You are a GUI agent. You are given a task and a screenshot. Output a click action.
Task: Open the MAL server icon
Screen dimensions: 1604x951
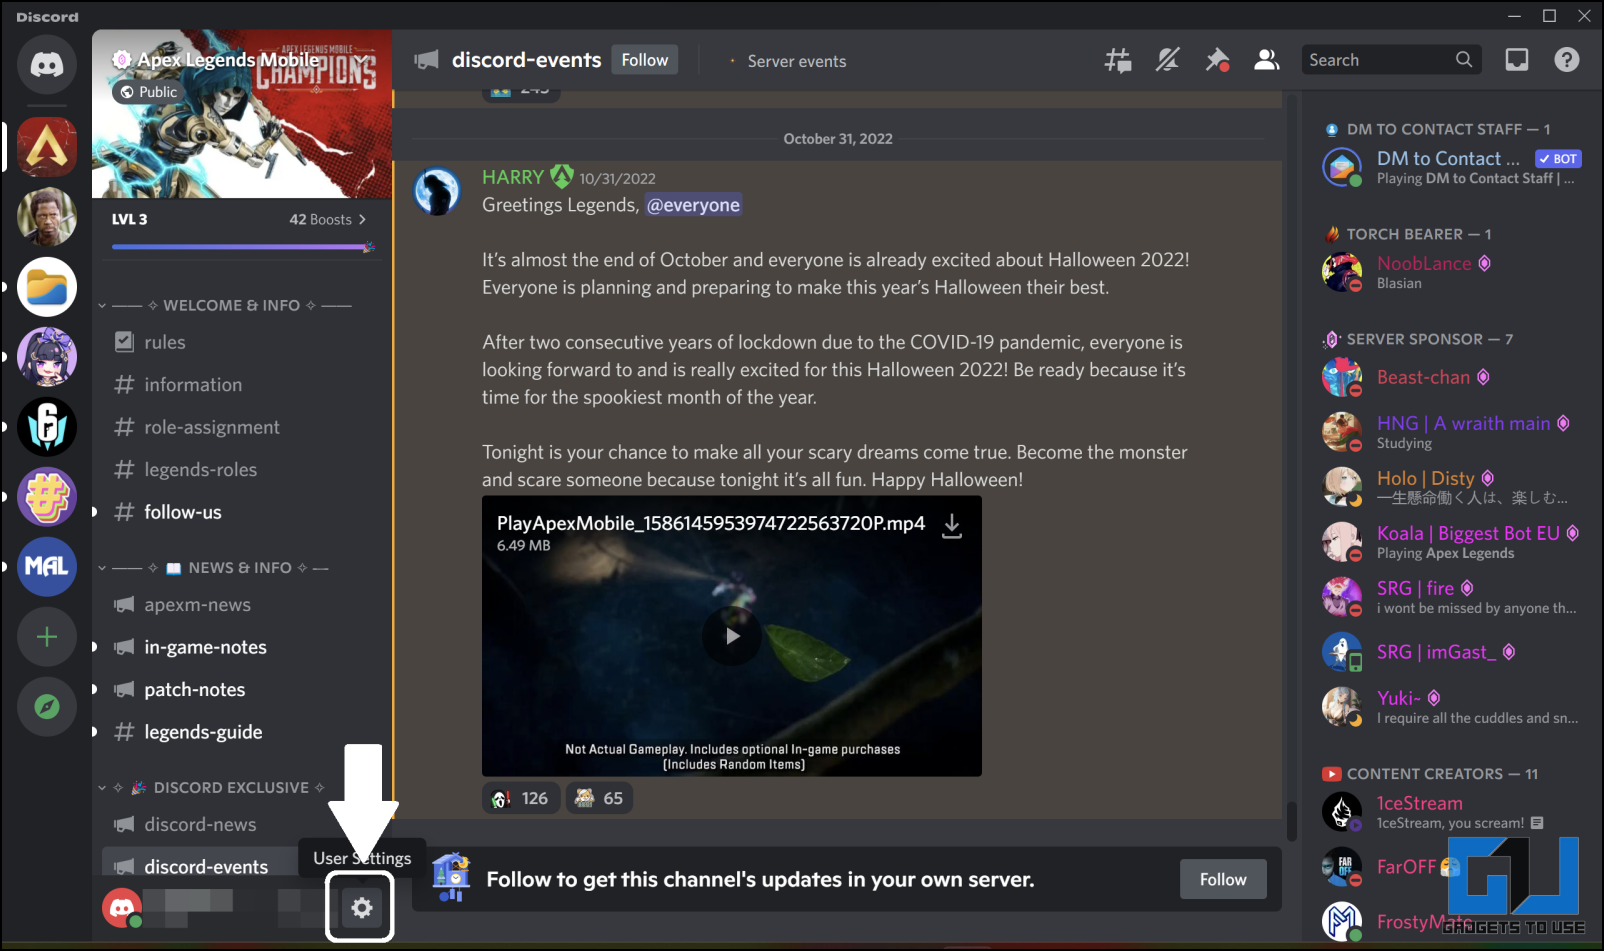[x=47, y=567]
